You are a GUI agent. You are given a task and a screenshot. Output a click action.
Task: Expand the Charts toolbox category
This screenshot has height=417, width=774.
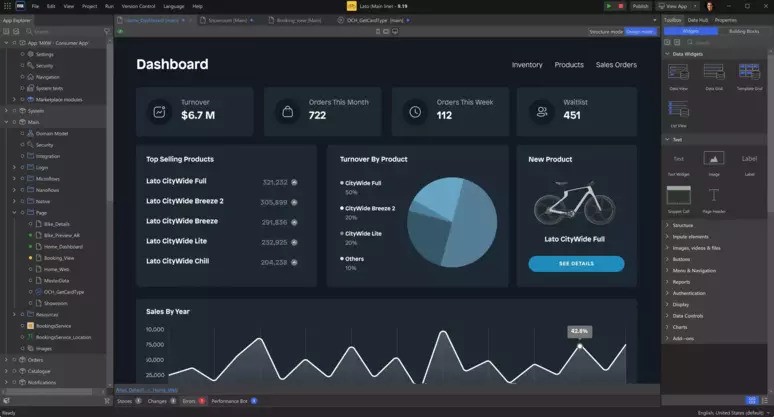(680, 327)
